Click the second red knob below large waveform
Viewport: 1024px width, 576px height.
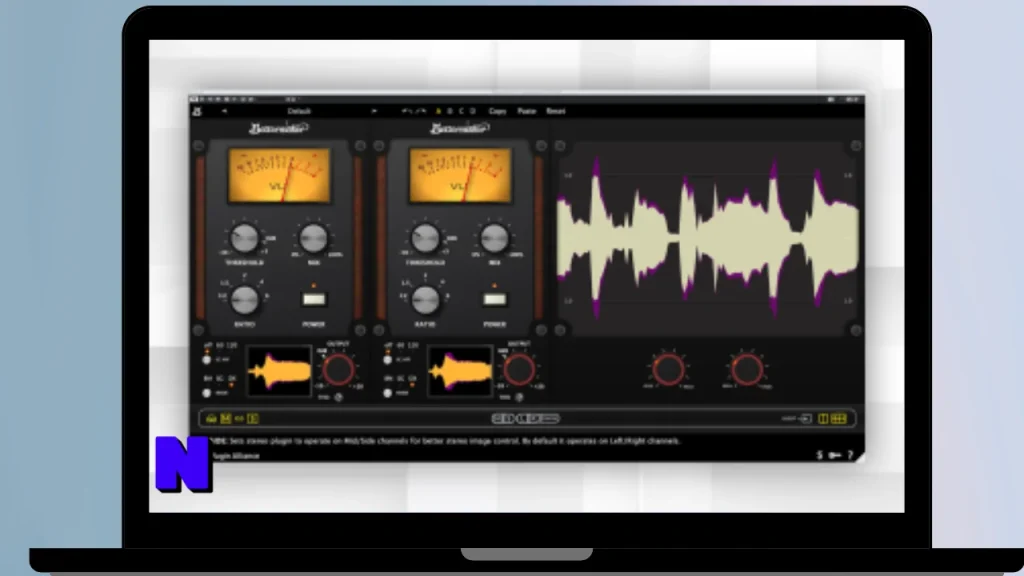[x=746, y=370]
